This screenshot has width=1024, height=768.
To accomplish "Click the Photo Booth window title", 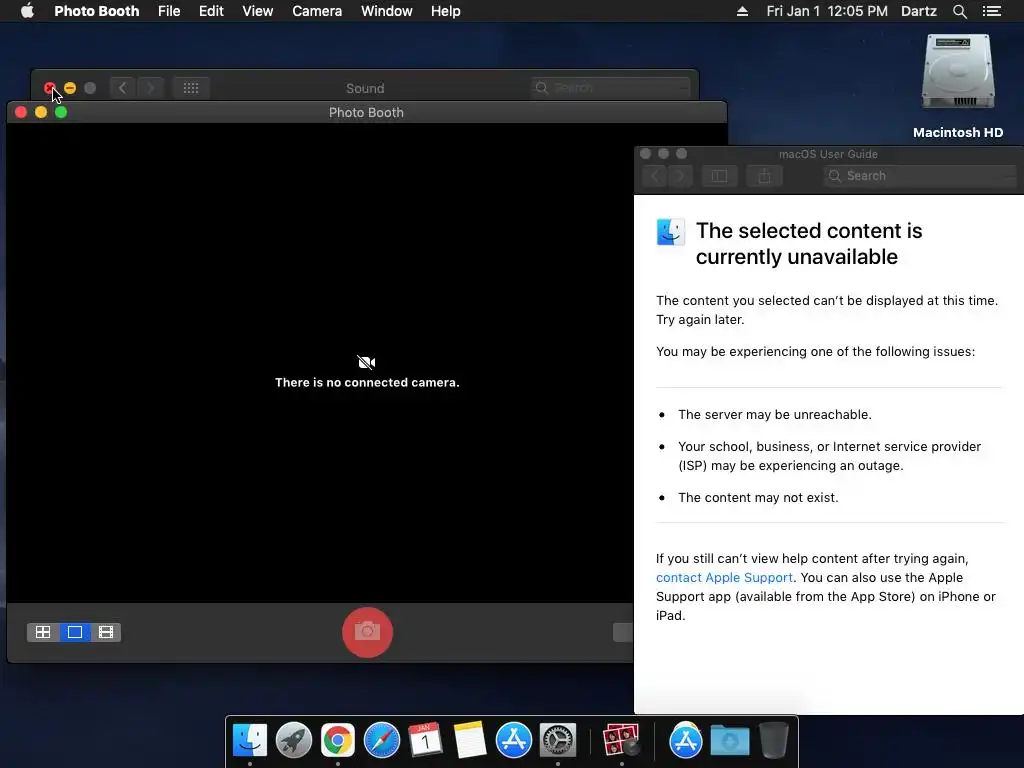I will pos(366,112).
